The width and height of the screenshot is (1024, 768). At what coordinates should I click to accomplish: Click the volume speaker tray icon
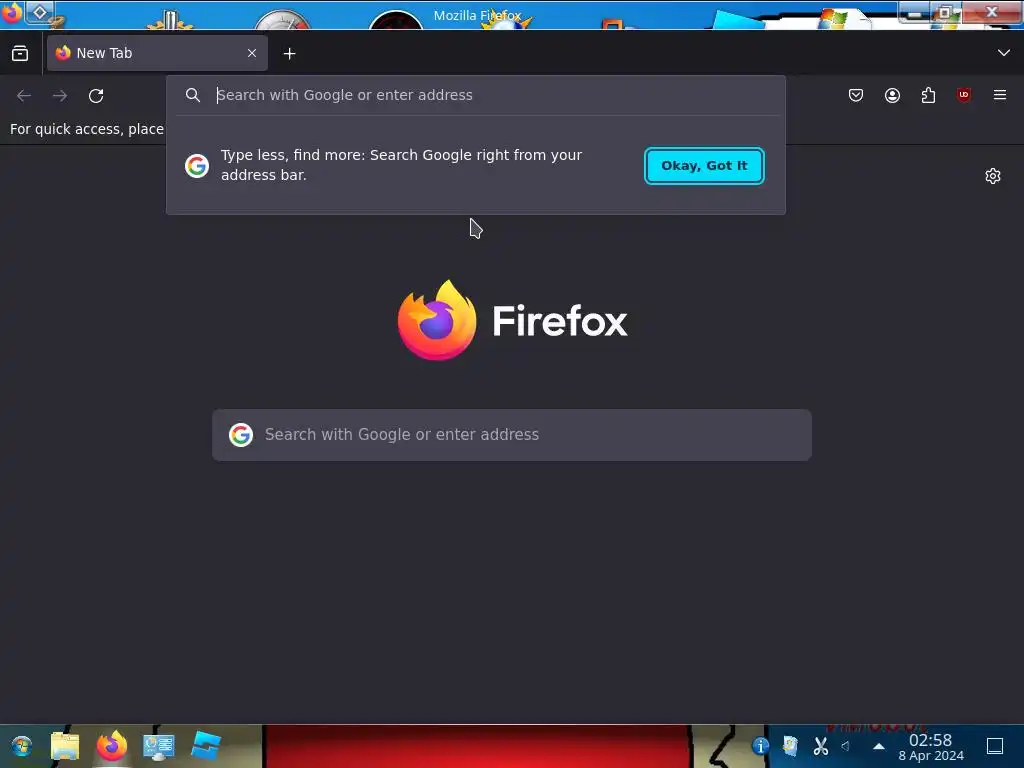pyautogui.click(x=846, y=746)
